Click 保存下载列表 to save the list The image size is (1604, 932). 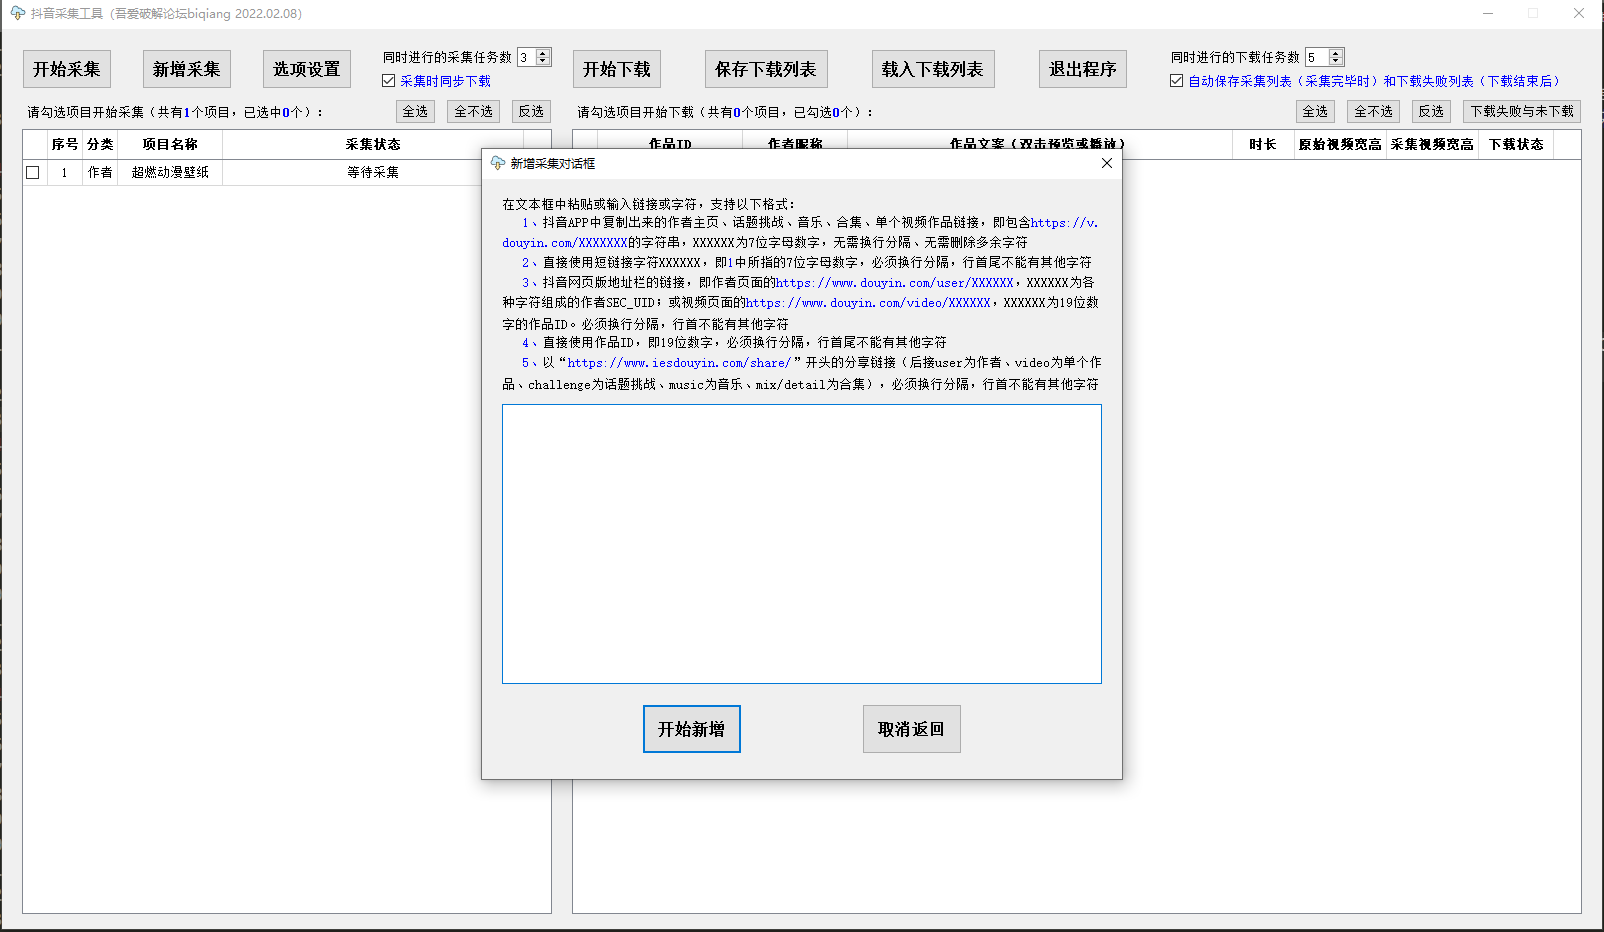(x=766, y=69)
